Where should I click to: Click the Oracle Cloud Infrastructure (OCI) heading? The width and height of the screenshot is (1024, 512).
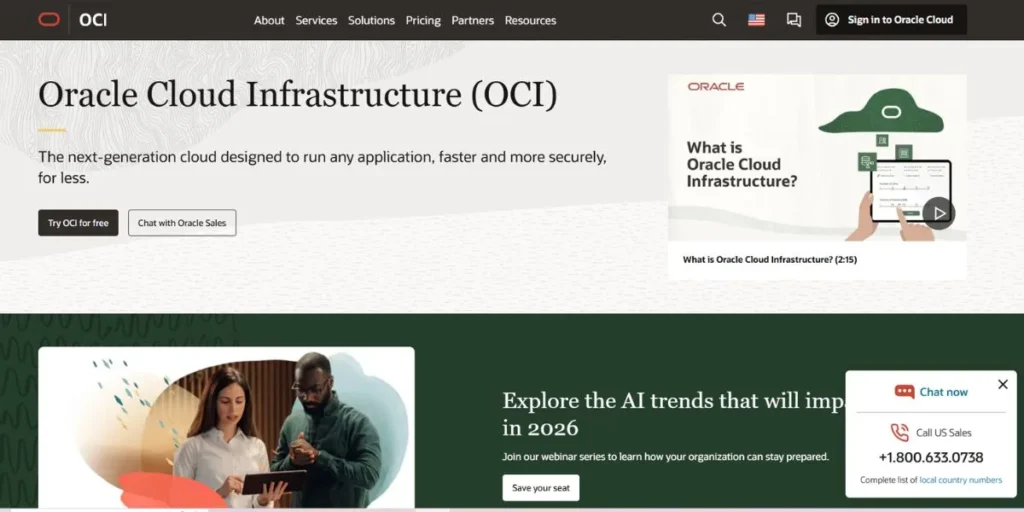[298, 95]
